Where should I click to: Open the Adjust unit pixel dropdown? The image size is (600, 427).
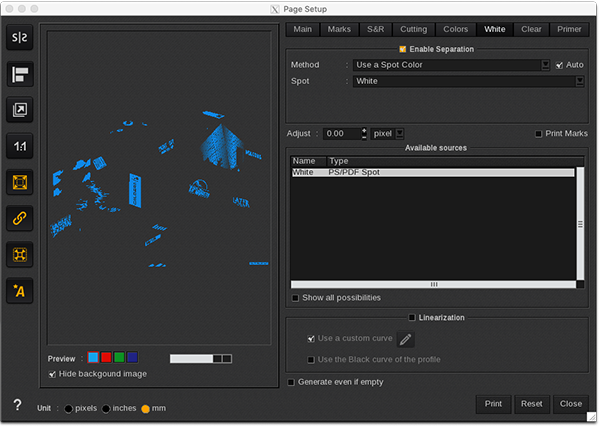coord(387,134)
